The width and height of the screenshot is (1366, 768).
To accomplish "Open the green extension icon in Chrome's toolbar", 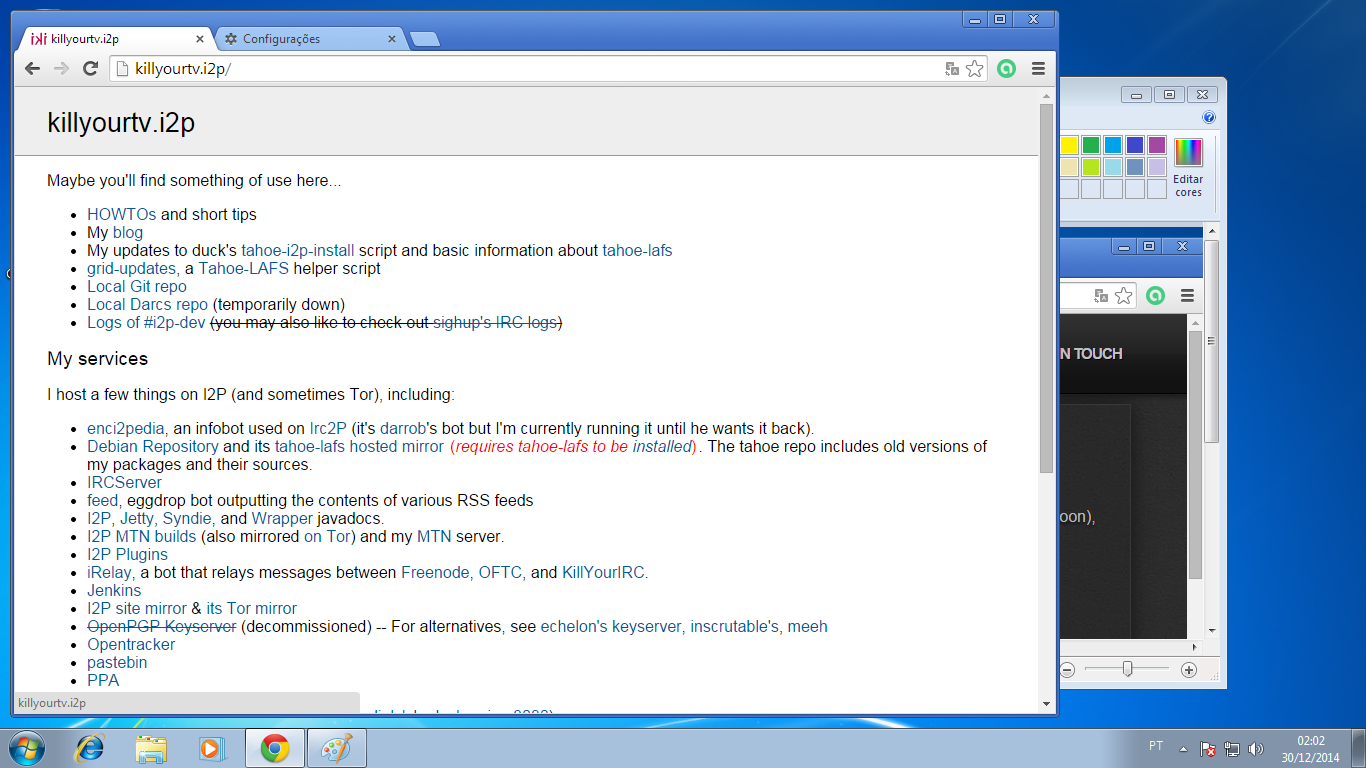I will [x=1007, y=69].
